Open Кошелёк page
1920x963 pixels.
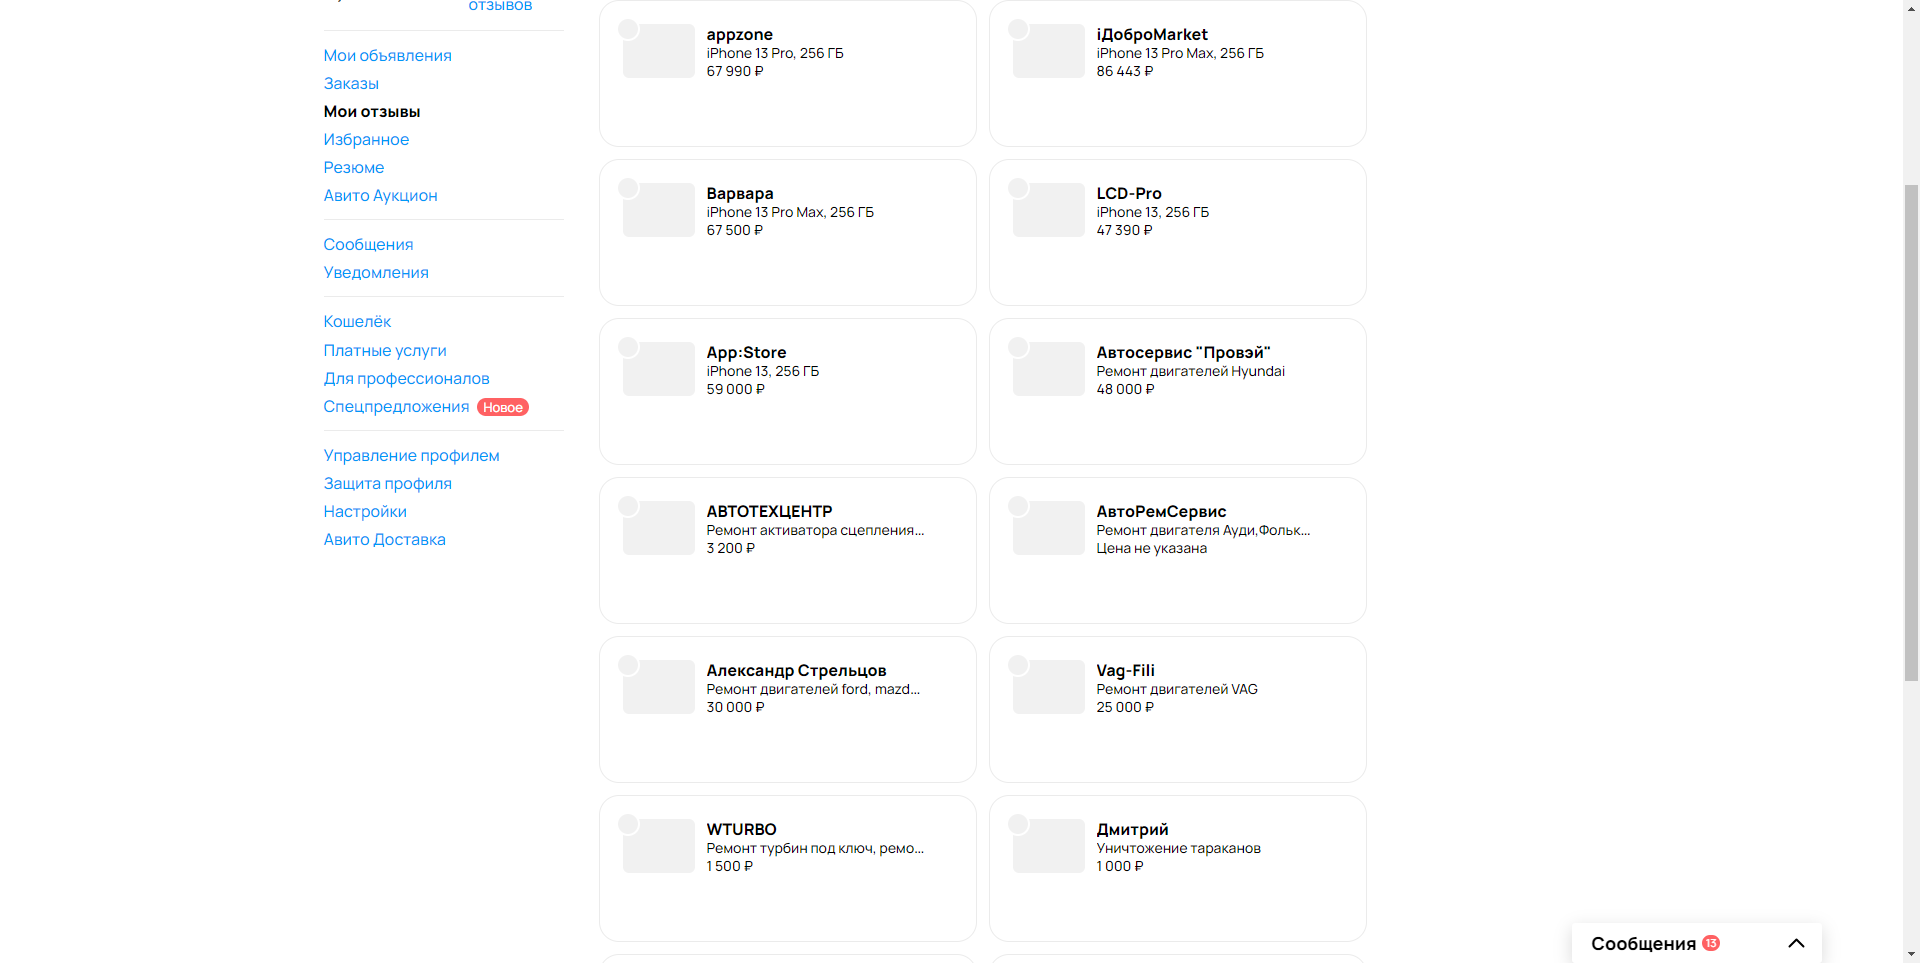click(x=357, y=321)
